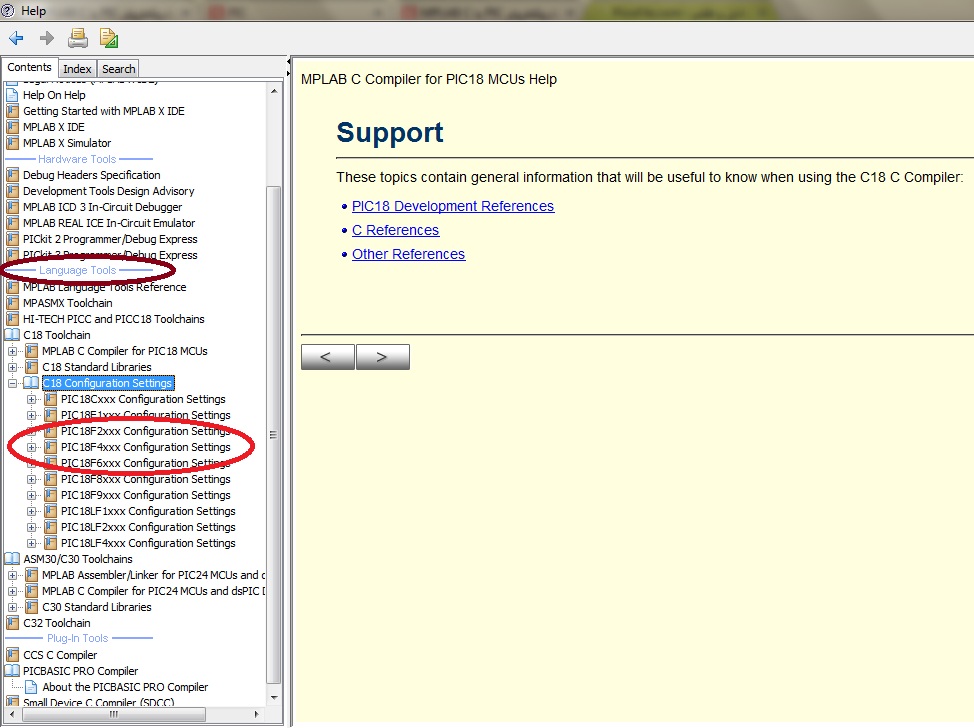Expand MPLAB Assembler/Linker for PIC24 MCUs node

coord(12,575)
